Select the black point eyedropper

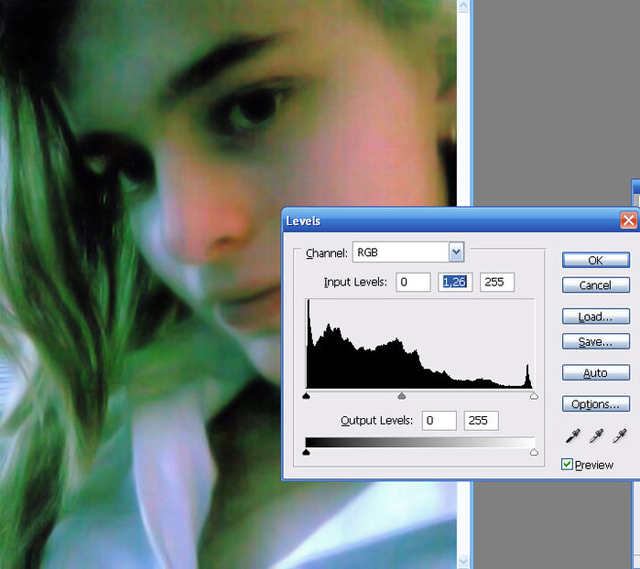click(573, 436)
